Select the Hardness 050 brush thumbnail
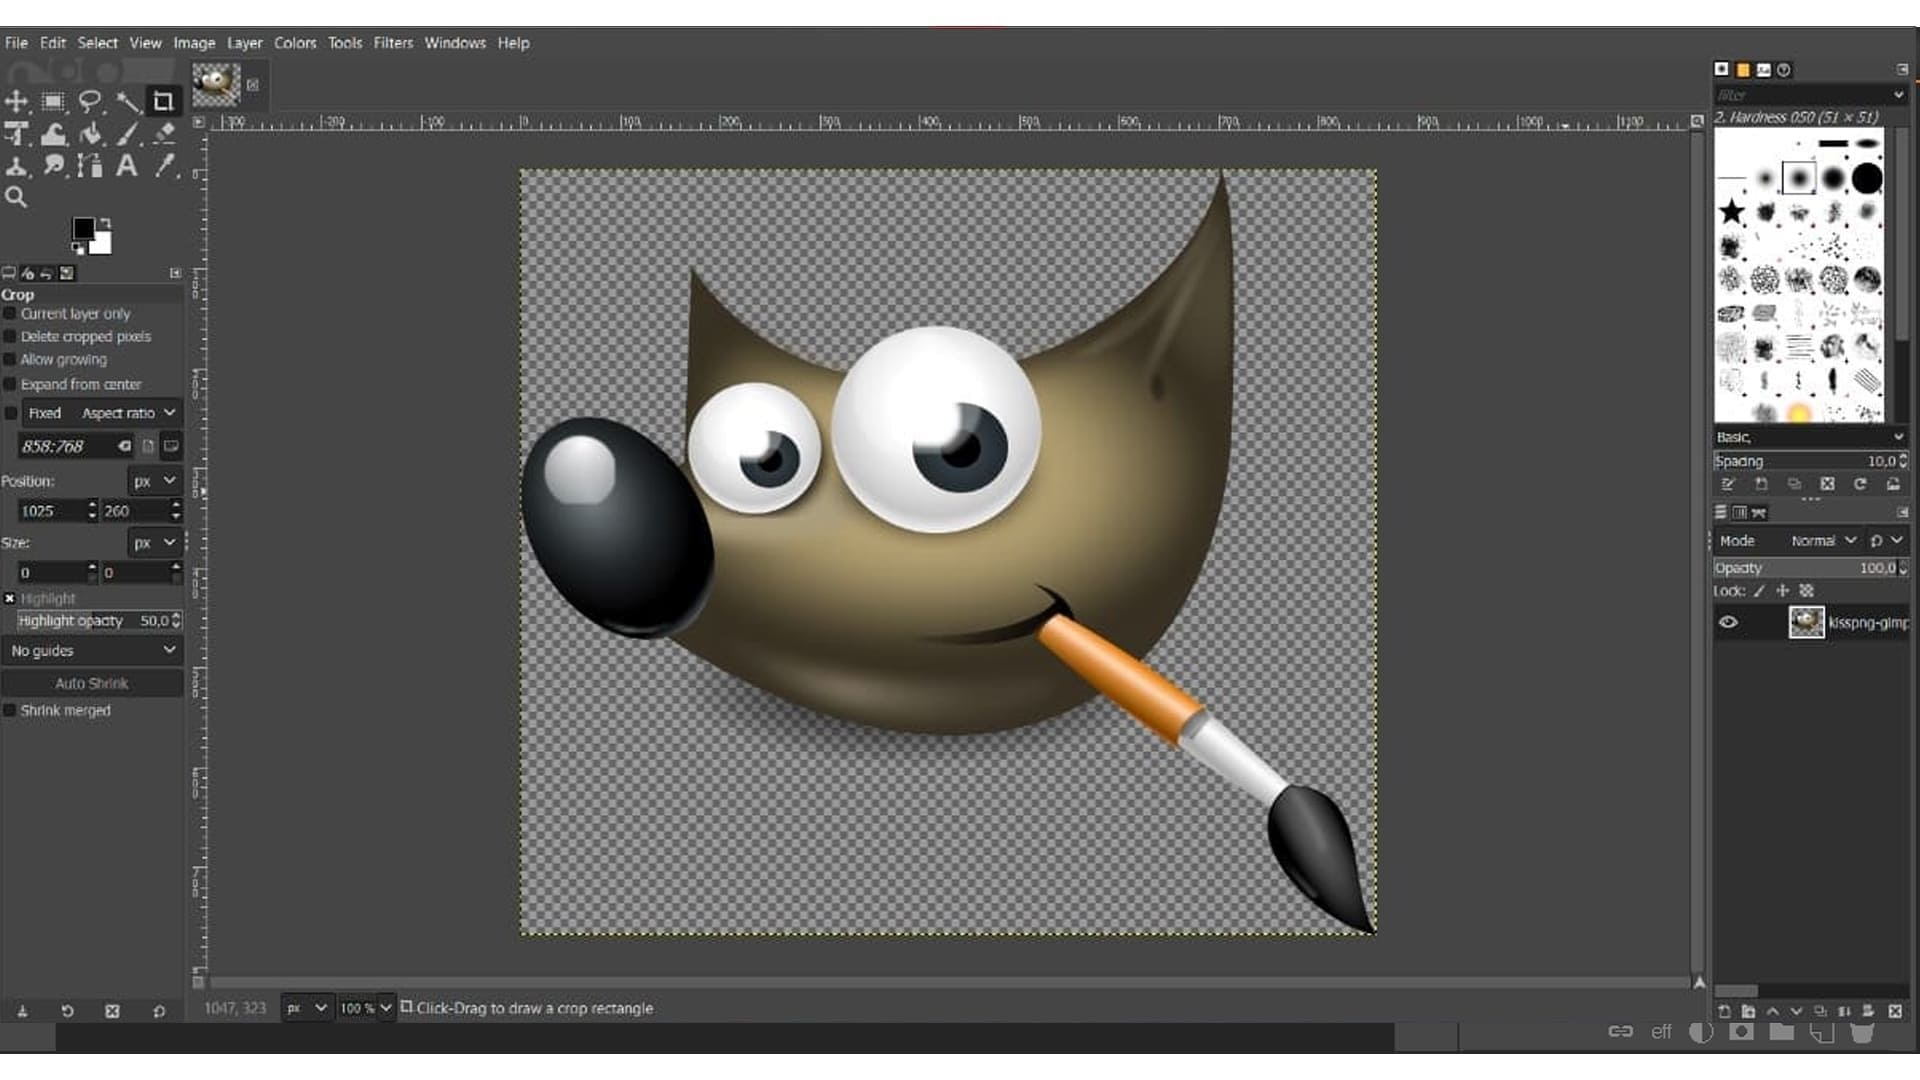The height and width of the screenshot is (1080, 1920). pos(1799,179)
